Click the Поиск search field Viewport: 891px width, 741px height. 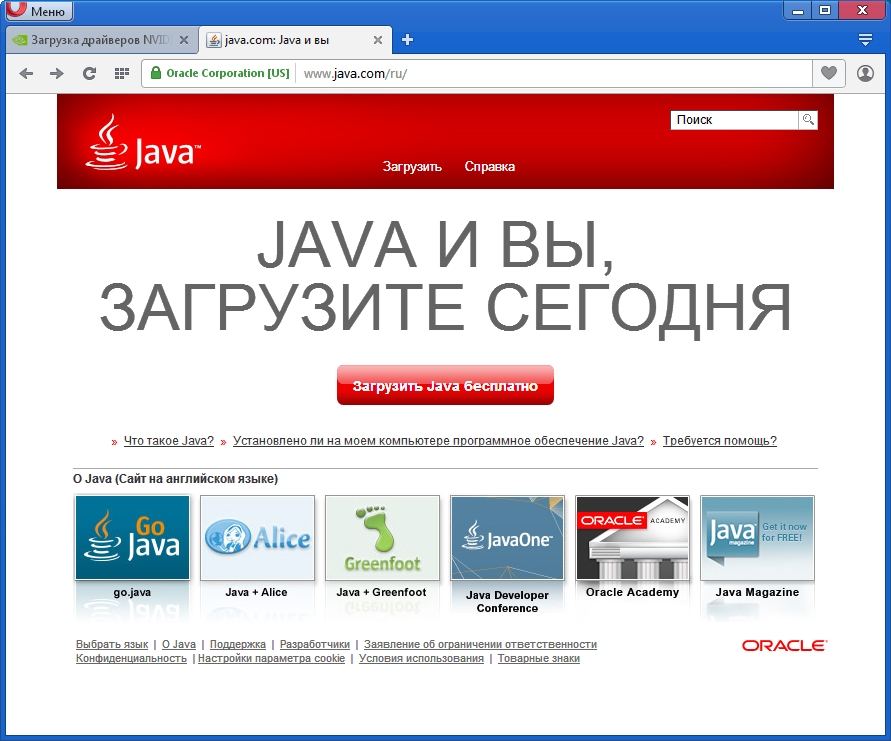pos(734,120)
